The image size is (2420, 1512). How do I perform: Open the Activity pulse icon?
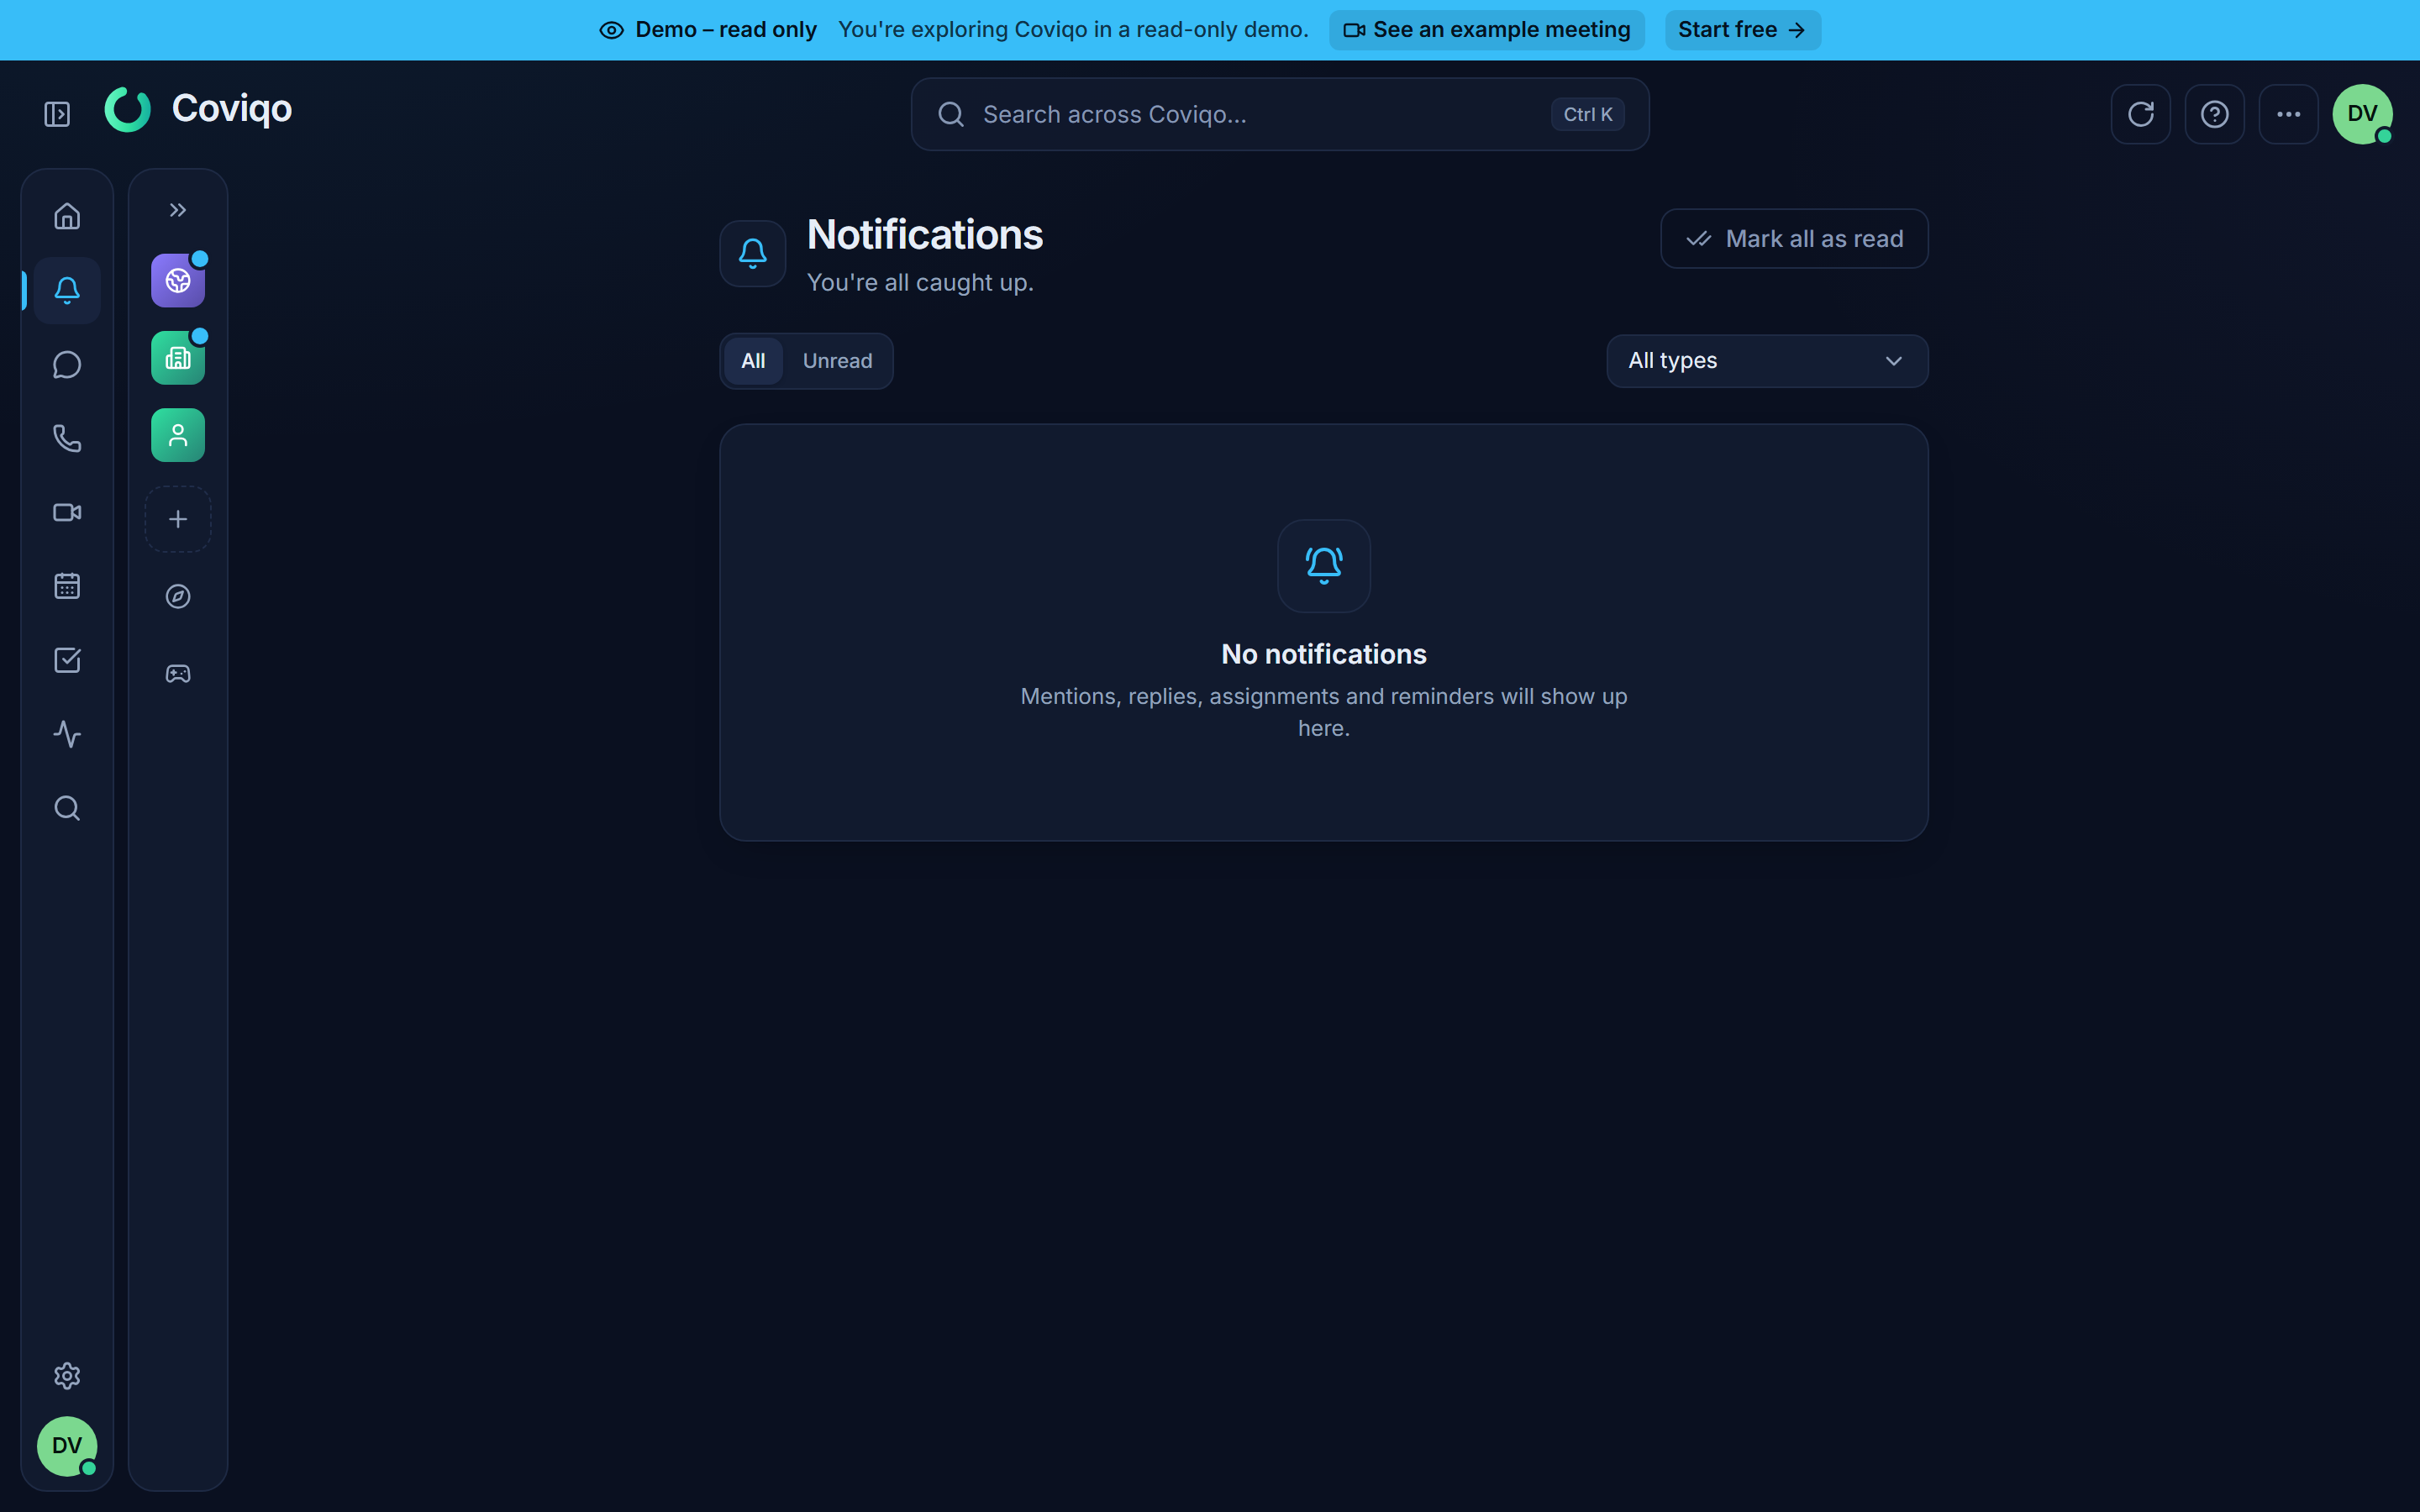point(67,734)
